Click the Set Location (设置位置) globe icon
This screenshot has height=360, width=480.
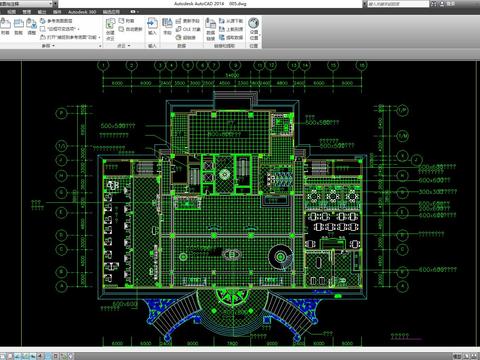254,29
